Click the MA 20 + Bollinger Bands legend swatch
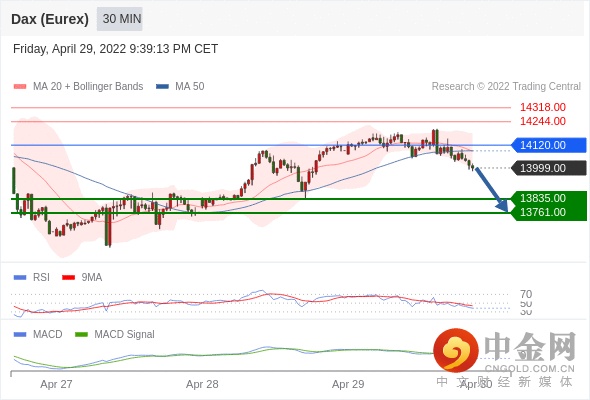Image resolution: width=590 pixels, height=400 pixels. click(x=20, y=87)
